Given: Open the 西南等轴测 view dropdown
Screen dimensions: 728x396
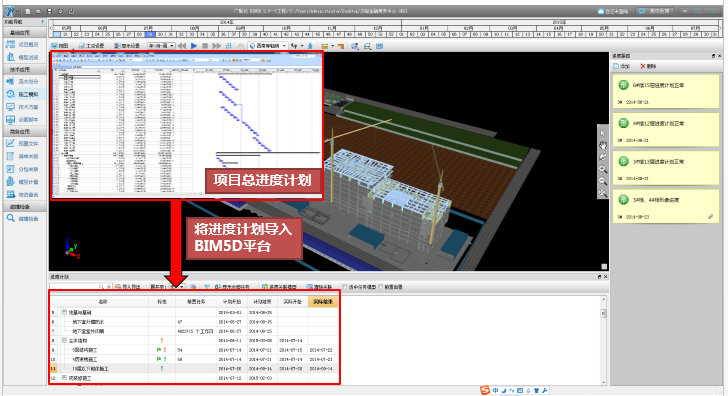Looking at the screenshot, I should click(267, 45).
